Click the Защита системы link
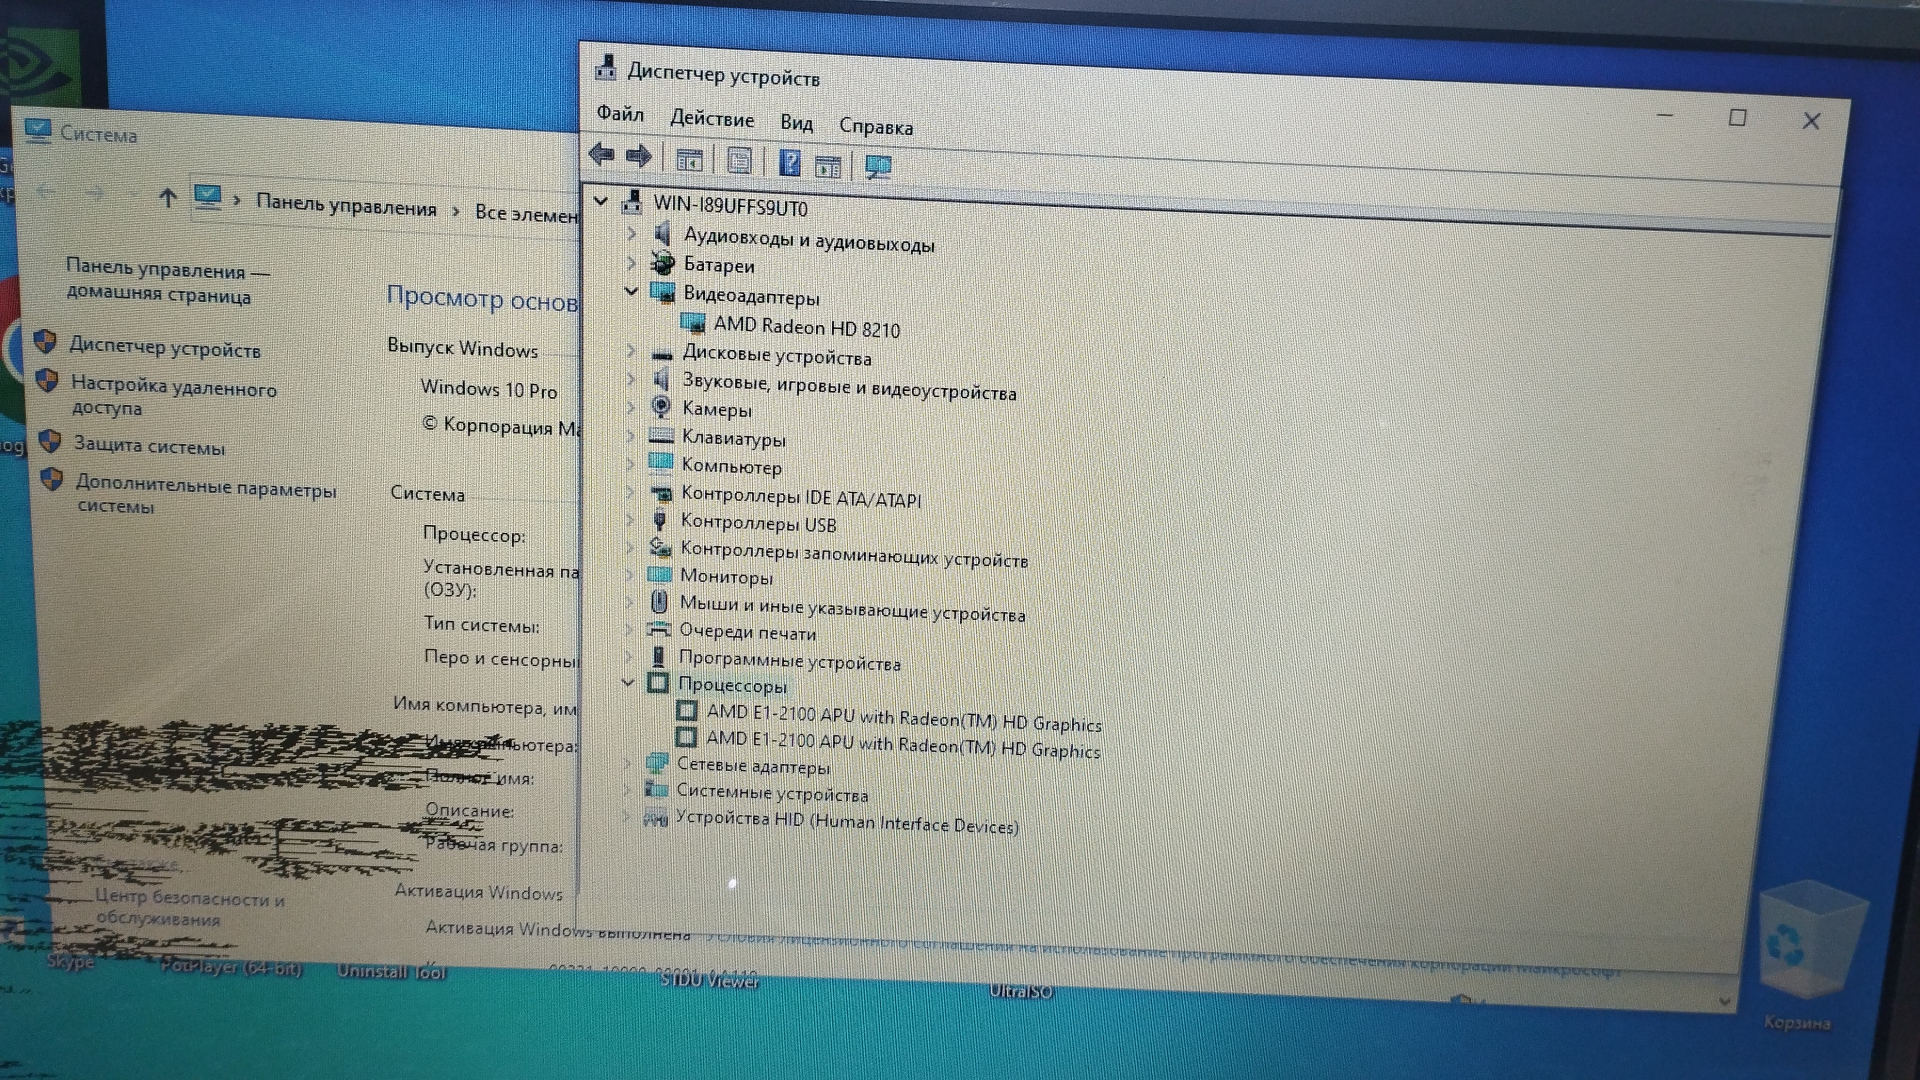This screenshot has height=1080, width=1920. (x=149, y=446)
